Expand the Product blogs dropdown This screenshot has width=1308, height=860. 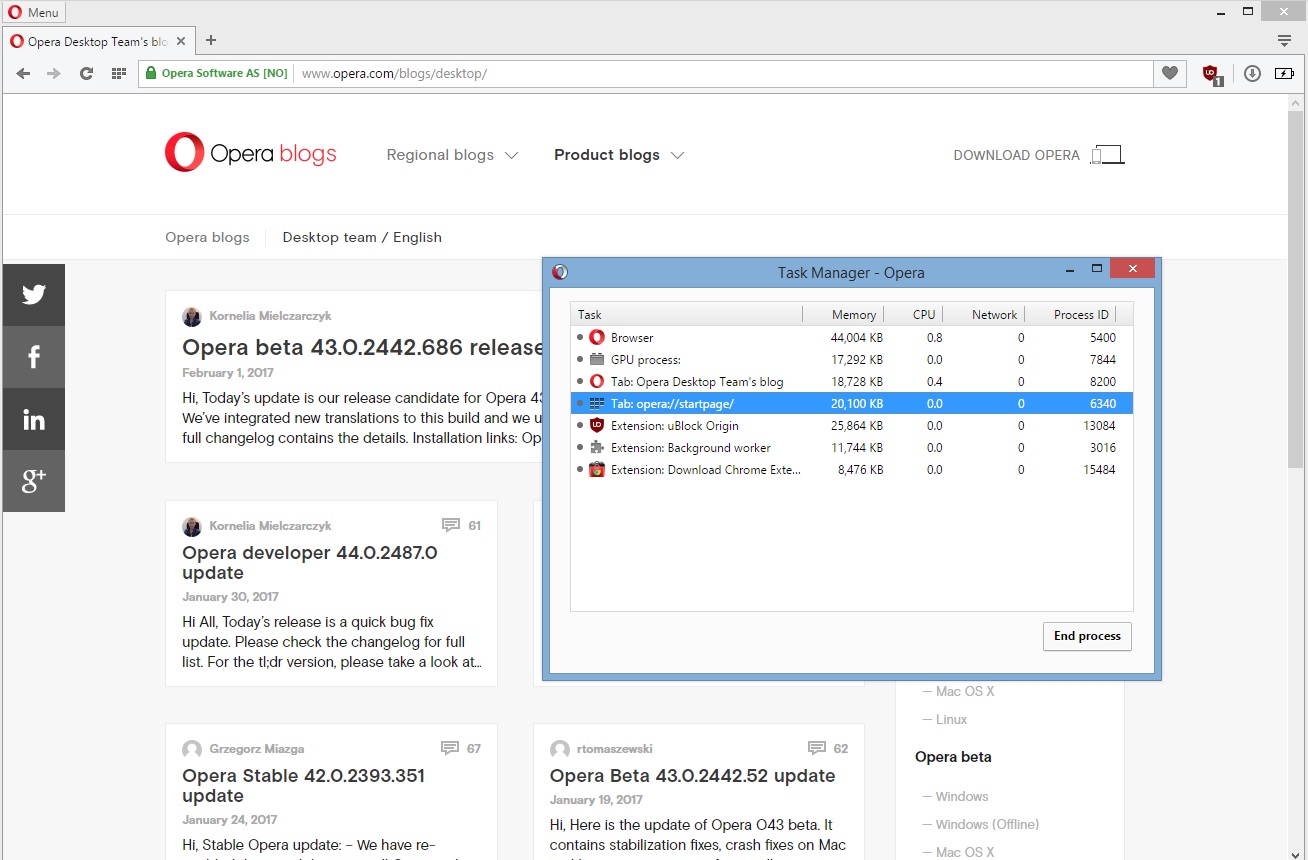click(x=619, y=155)
